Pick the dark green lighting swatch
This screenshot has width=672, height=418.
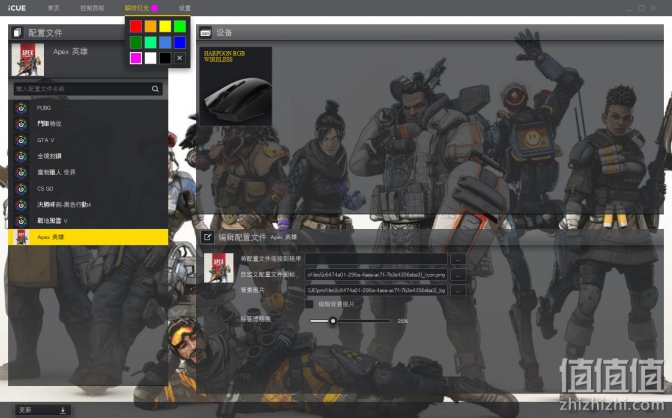click(136, 42)
